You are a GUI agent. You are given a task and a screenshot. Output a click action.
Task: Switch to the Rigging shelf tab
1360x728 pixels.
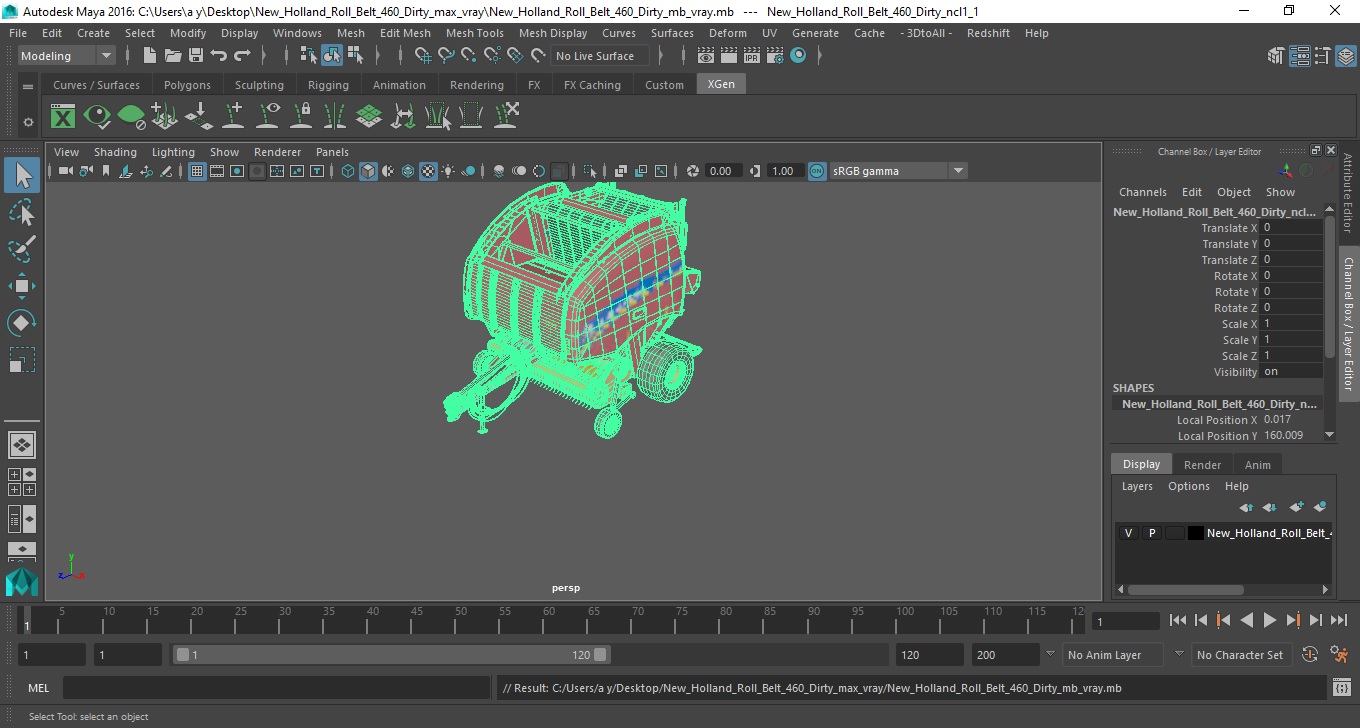[328, 85]
